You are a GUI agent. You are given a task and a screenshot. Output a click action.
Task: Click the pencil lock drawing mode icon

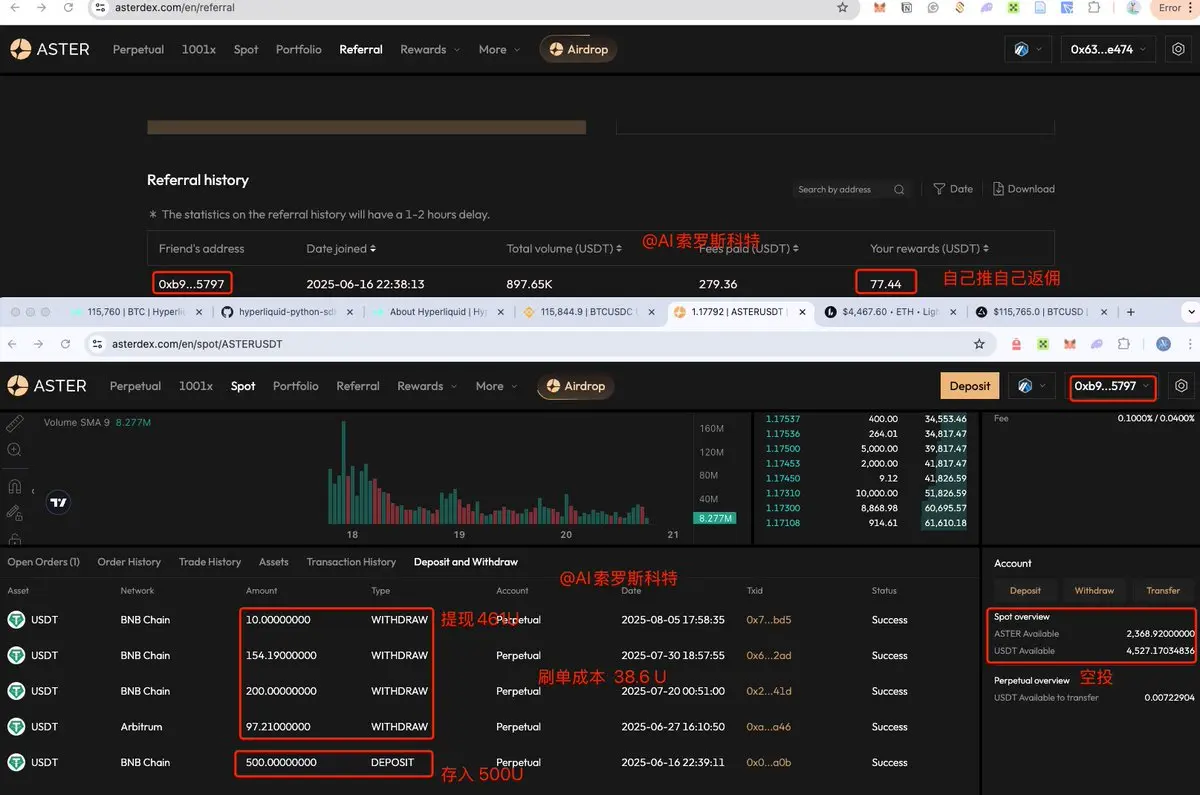coord(14,513)
